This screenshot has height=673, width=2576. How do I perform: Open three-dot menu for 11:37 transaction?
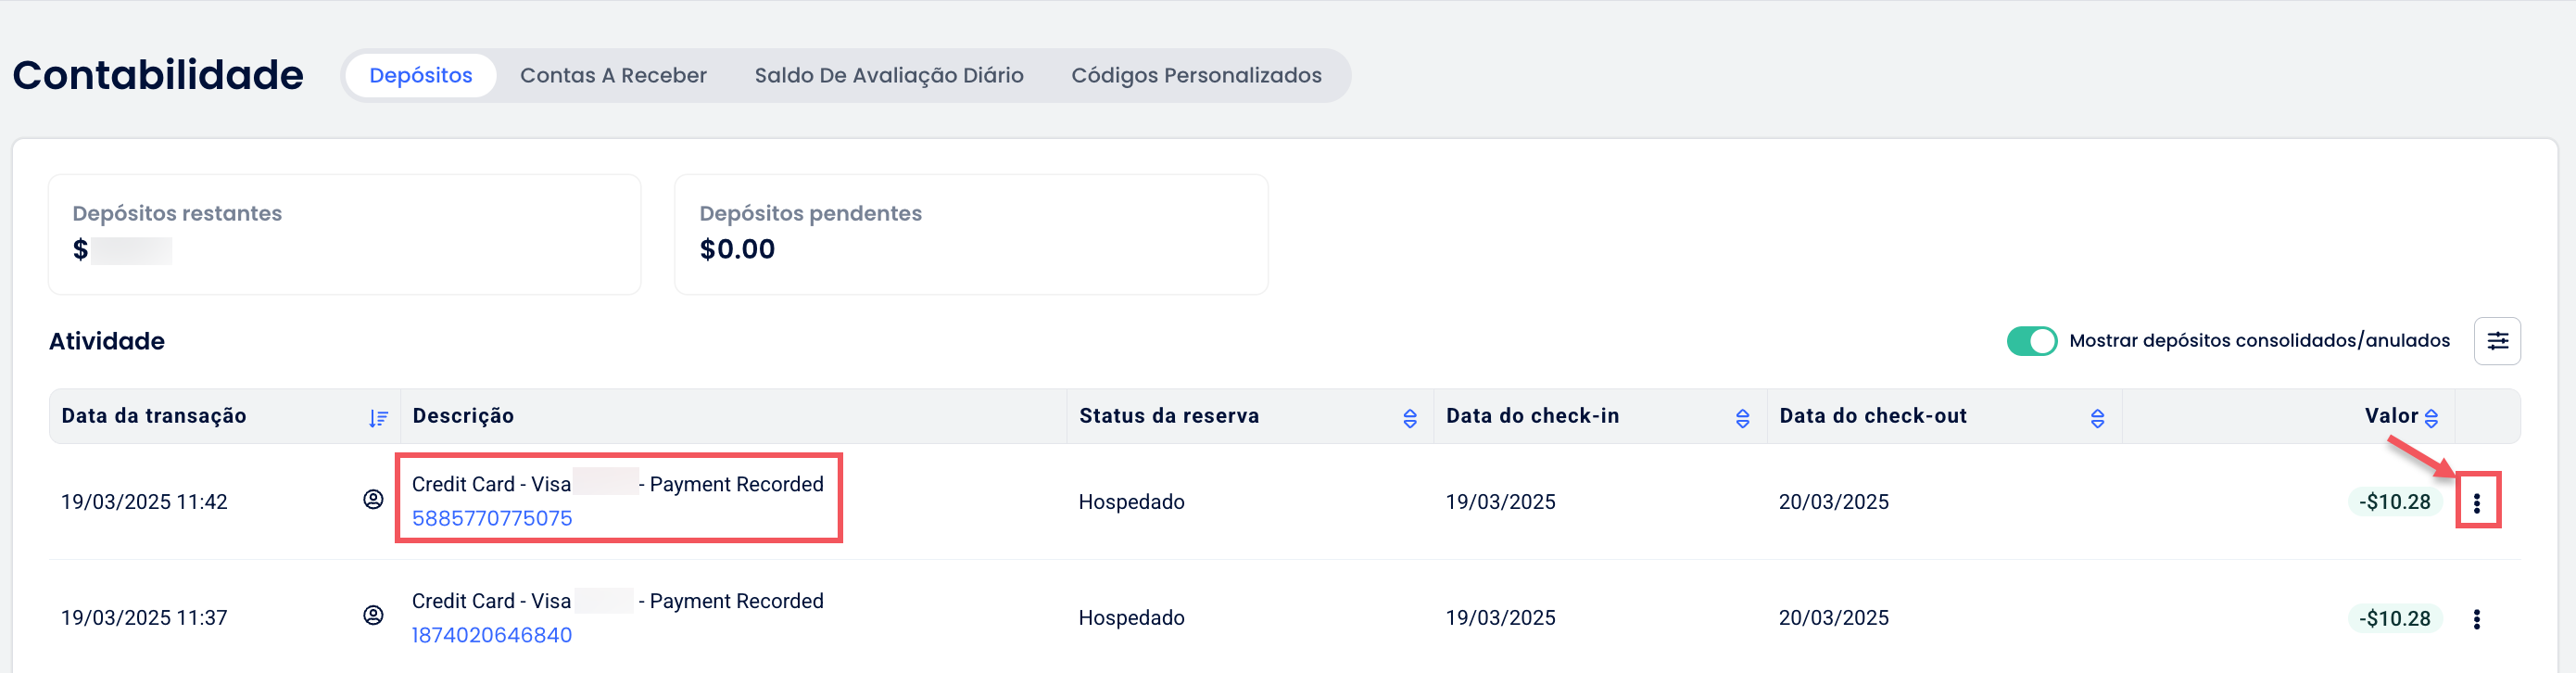tap(2476, 619)
